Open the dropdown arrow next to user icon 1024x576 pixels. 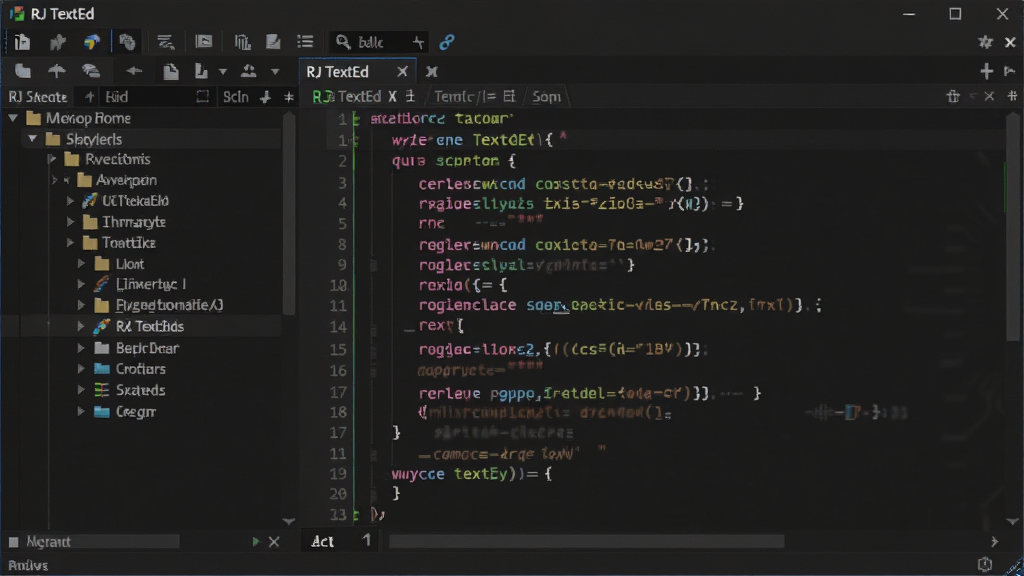click(x=275, y=71)
